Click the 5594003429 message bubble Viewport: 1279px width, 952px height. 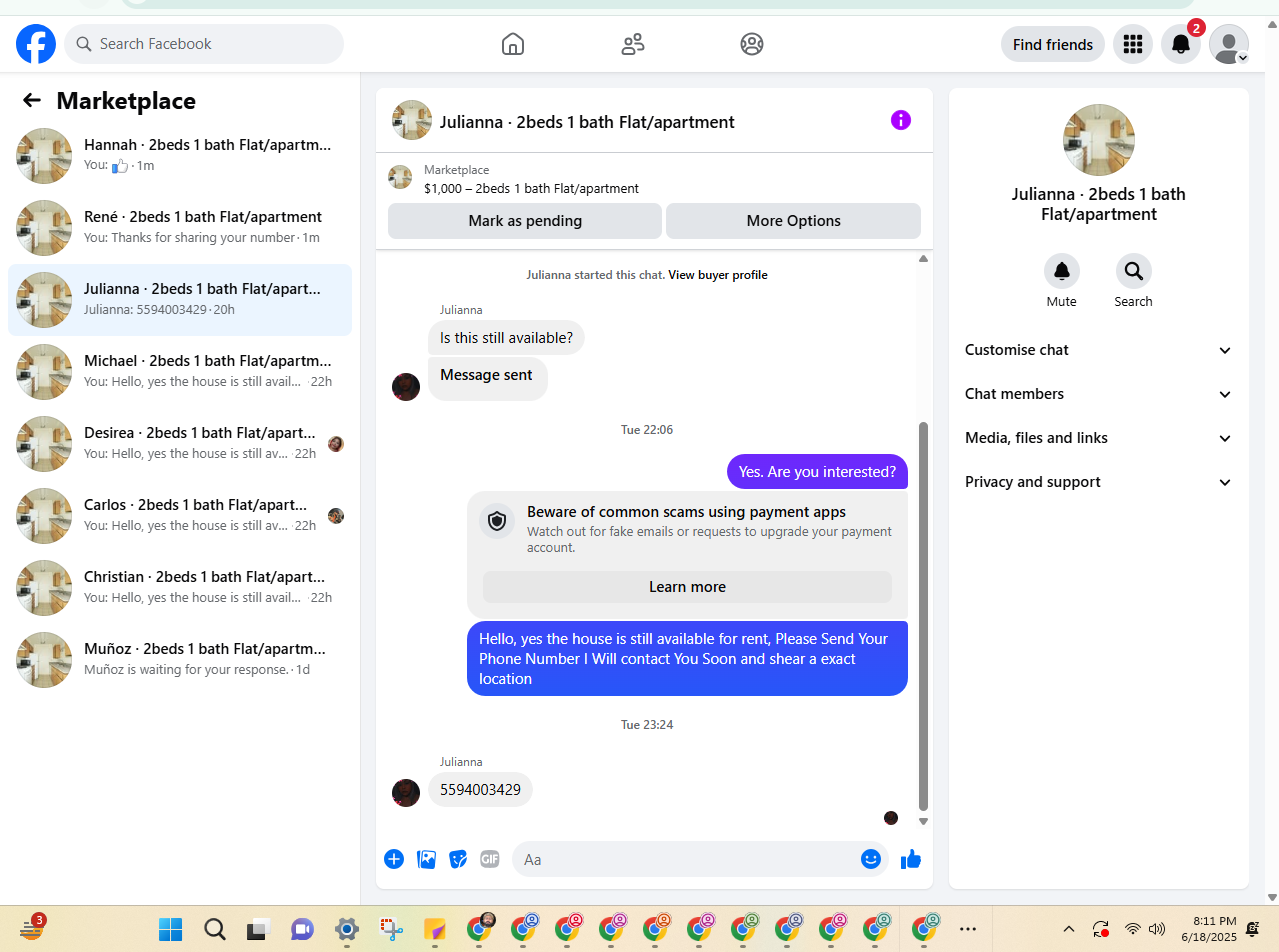(x=480, y=790)
